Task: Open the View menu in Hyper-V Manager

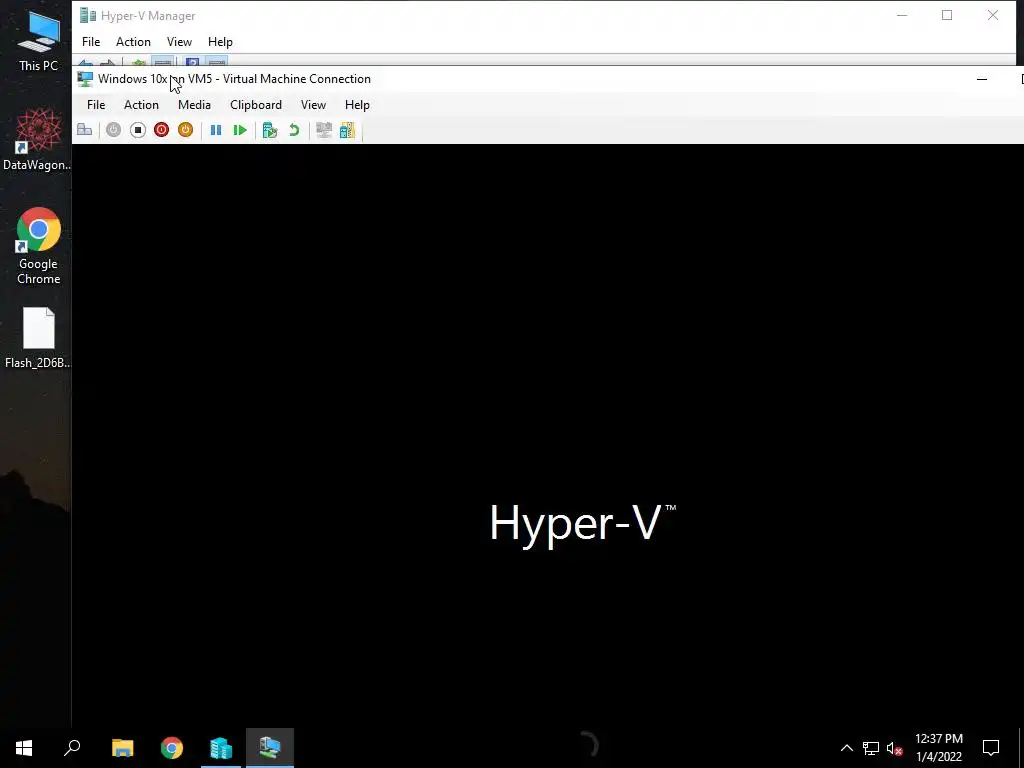Action: 179,42
